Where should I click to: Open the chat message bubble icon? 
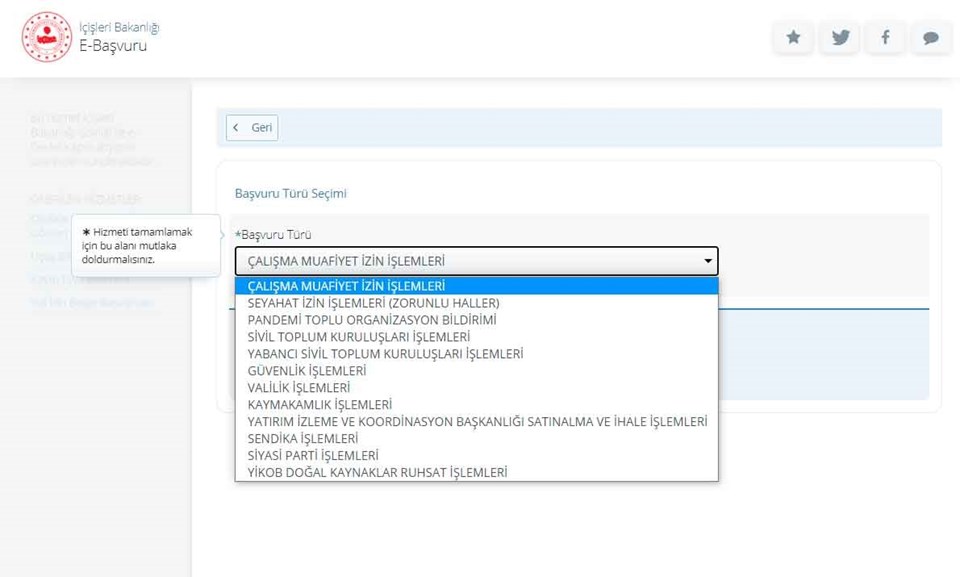(930, 38)
